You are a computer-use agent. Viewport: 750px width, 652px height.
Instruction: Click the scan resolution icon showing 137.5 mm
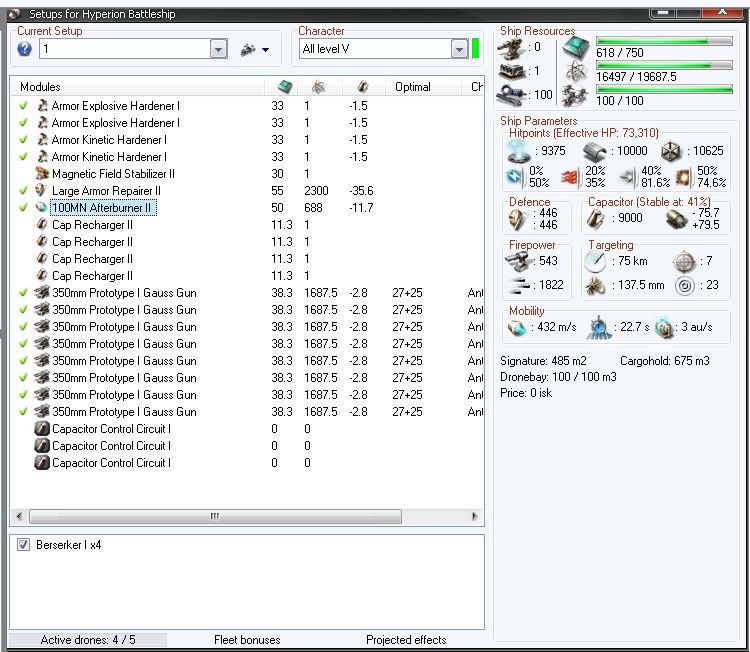(x=596, y=286)
